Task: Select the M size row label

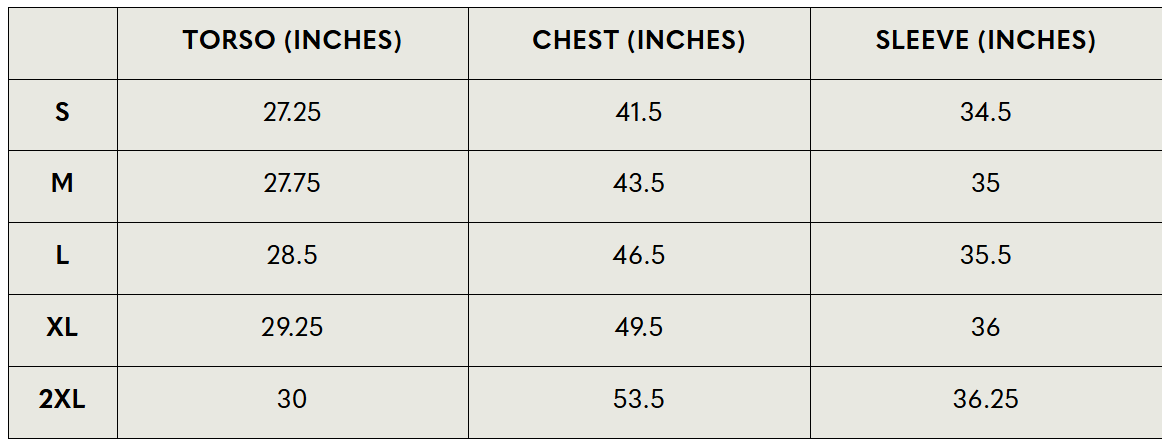Action: [x=62, y=184]
